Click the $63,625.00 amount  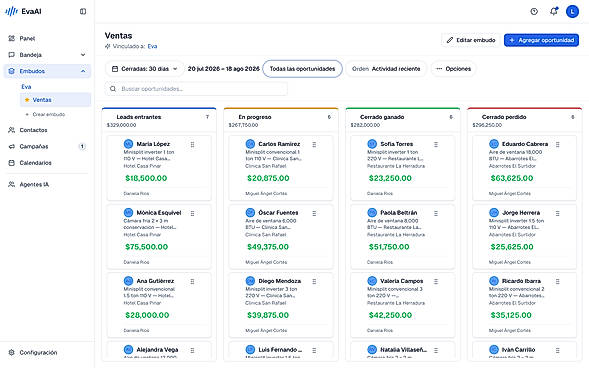click(x=512, y=178)
